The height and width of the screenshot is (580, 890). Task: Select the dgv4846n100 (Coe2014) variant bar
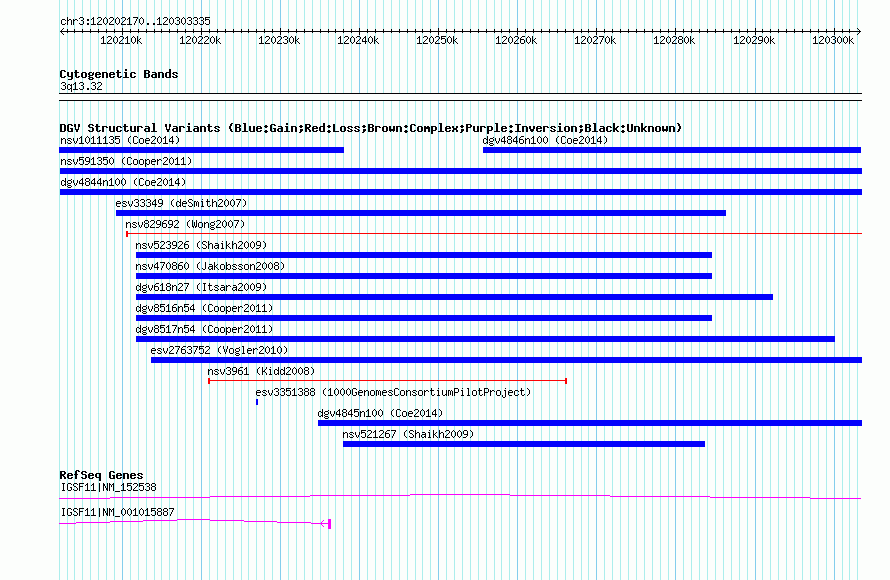coord(672,150)
